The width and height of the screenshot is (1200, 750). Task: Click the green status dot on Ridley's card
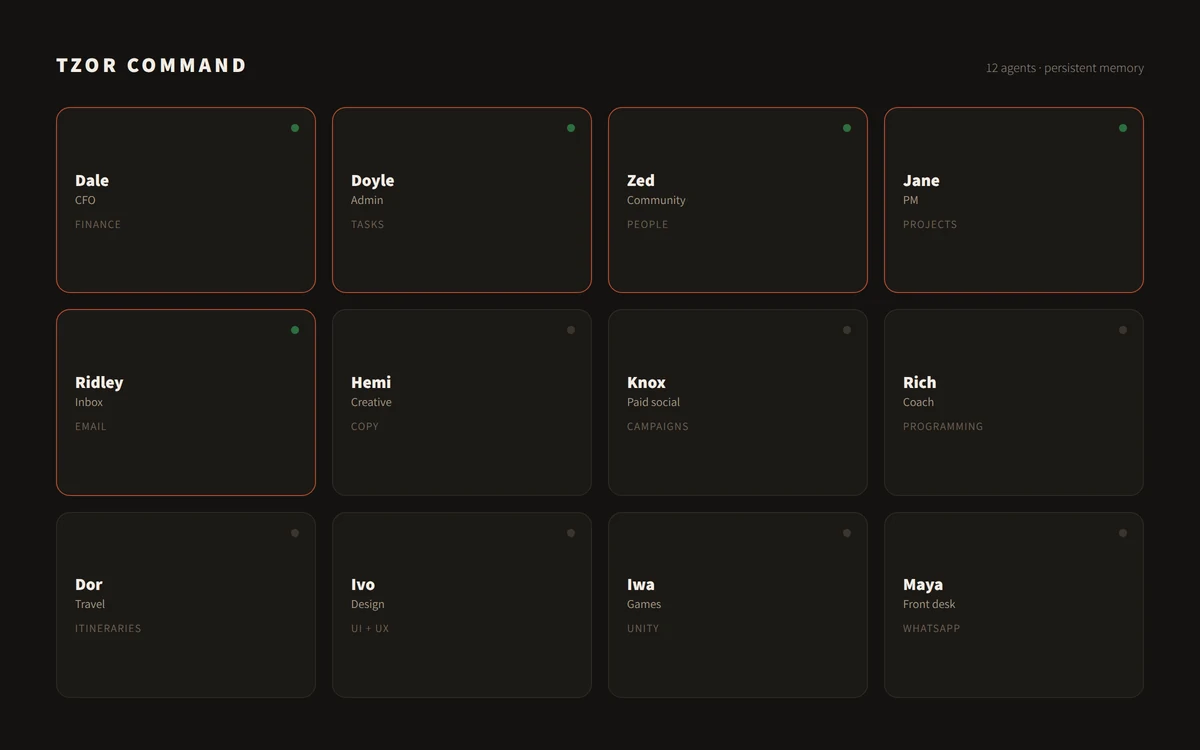295,330
